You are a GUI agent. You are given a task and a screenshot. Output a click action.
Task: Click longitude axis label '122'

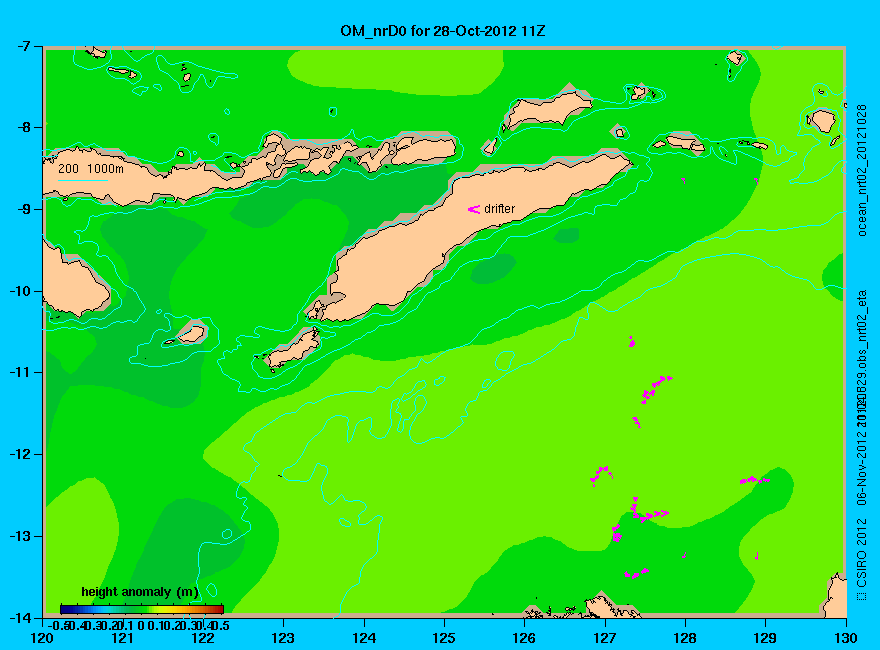pyautogui.click(x=203, y=638)
